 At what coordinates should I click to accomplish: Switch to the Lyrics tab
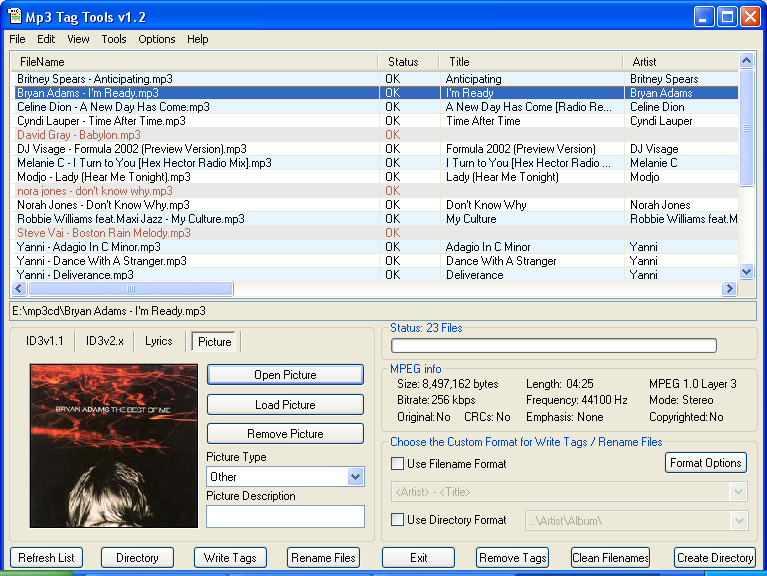pos(158,341)
